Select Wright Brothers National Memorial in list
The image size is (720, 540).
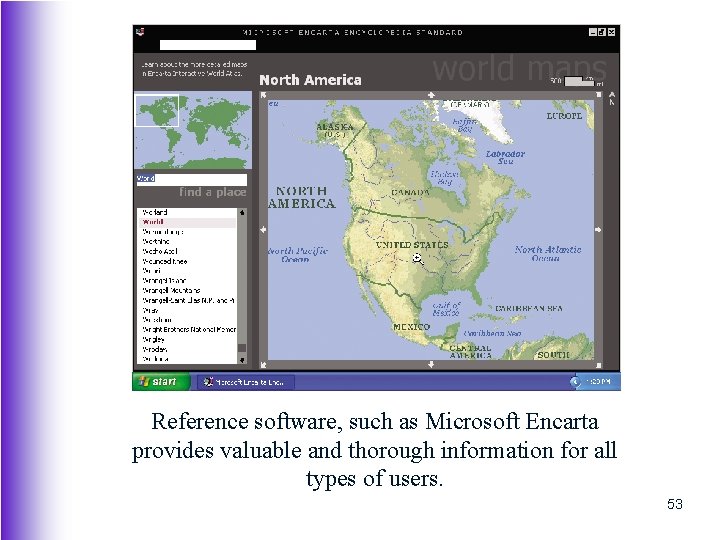coord(187,330)
